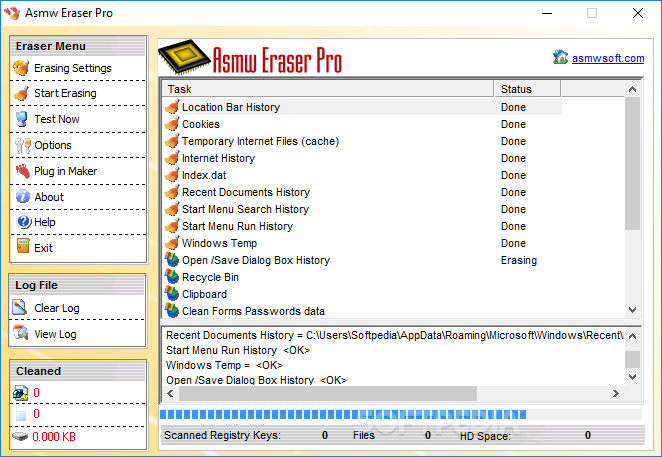Click the broom icon beside Windows Temp
This screenshot has height=457, width=662.
[x=172, y=243]
